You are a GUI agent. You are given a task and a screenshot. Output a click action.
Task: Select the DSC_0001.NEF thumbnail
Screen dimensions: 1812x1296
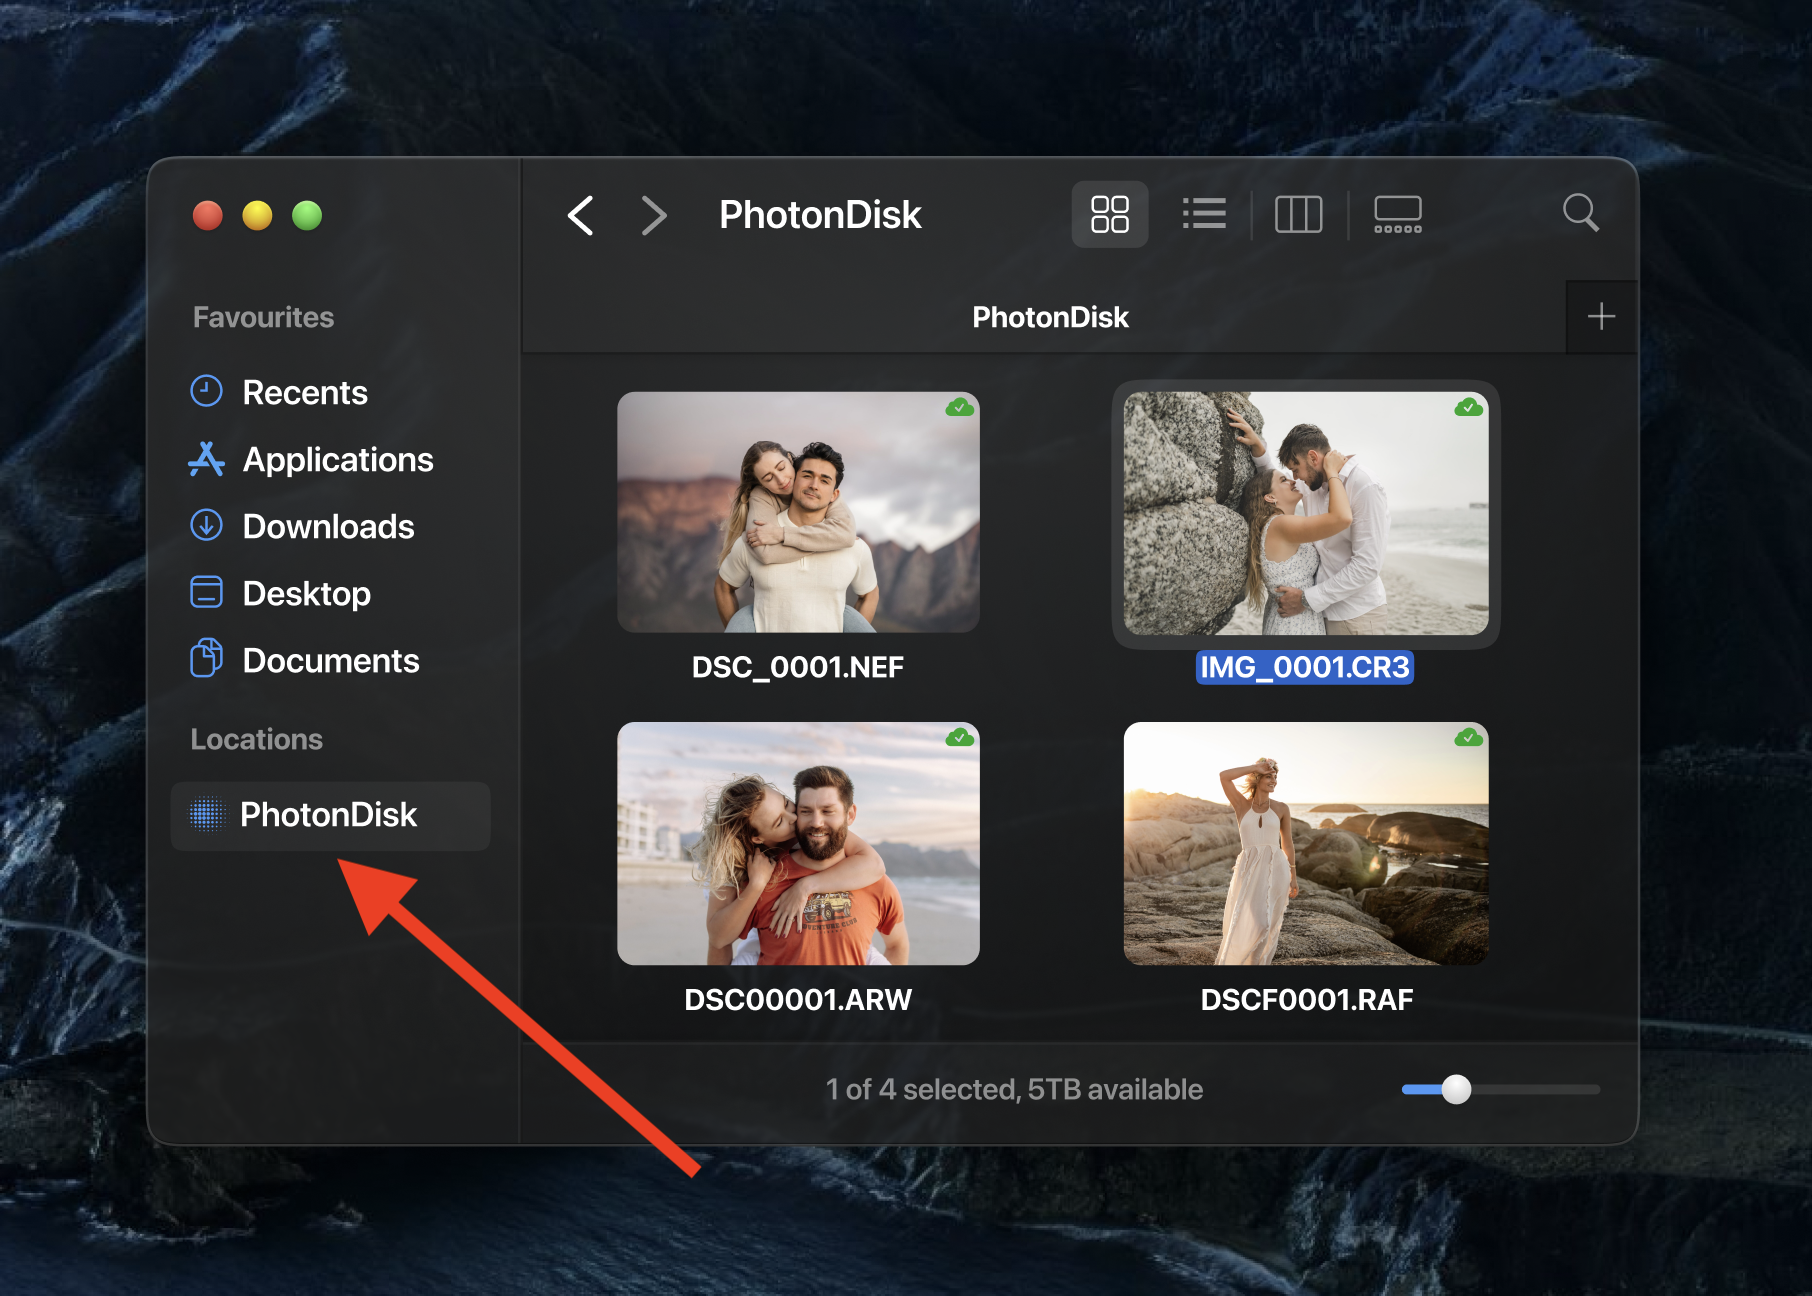(798, 512)
